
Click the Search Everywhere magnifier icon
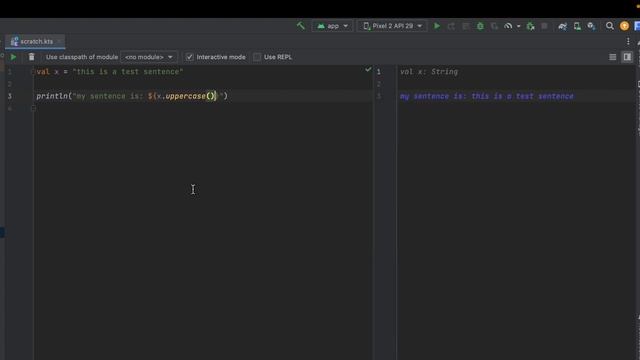610,26
